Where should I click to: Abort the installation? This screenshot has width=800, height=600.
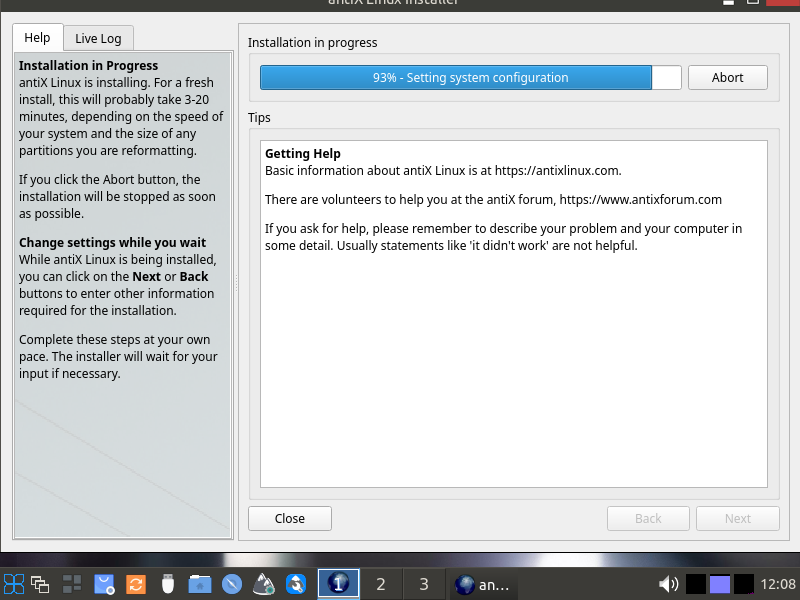click(727, 78)
